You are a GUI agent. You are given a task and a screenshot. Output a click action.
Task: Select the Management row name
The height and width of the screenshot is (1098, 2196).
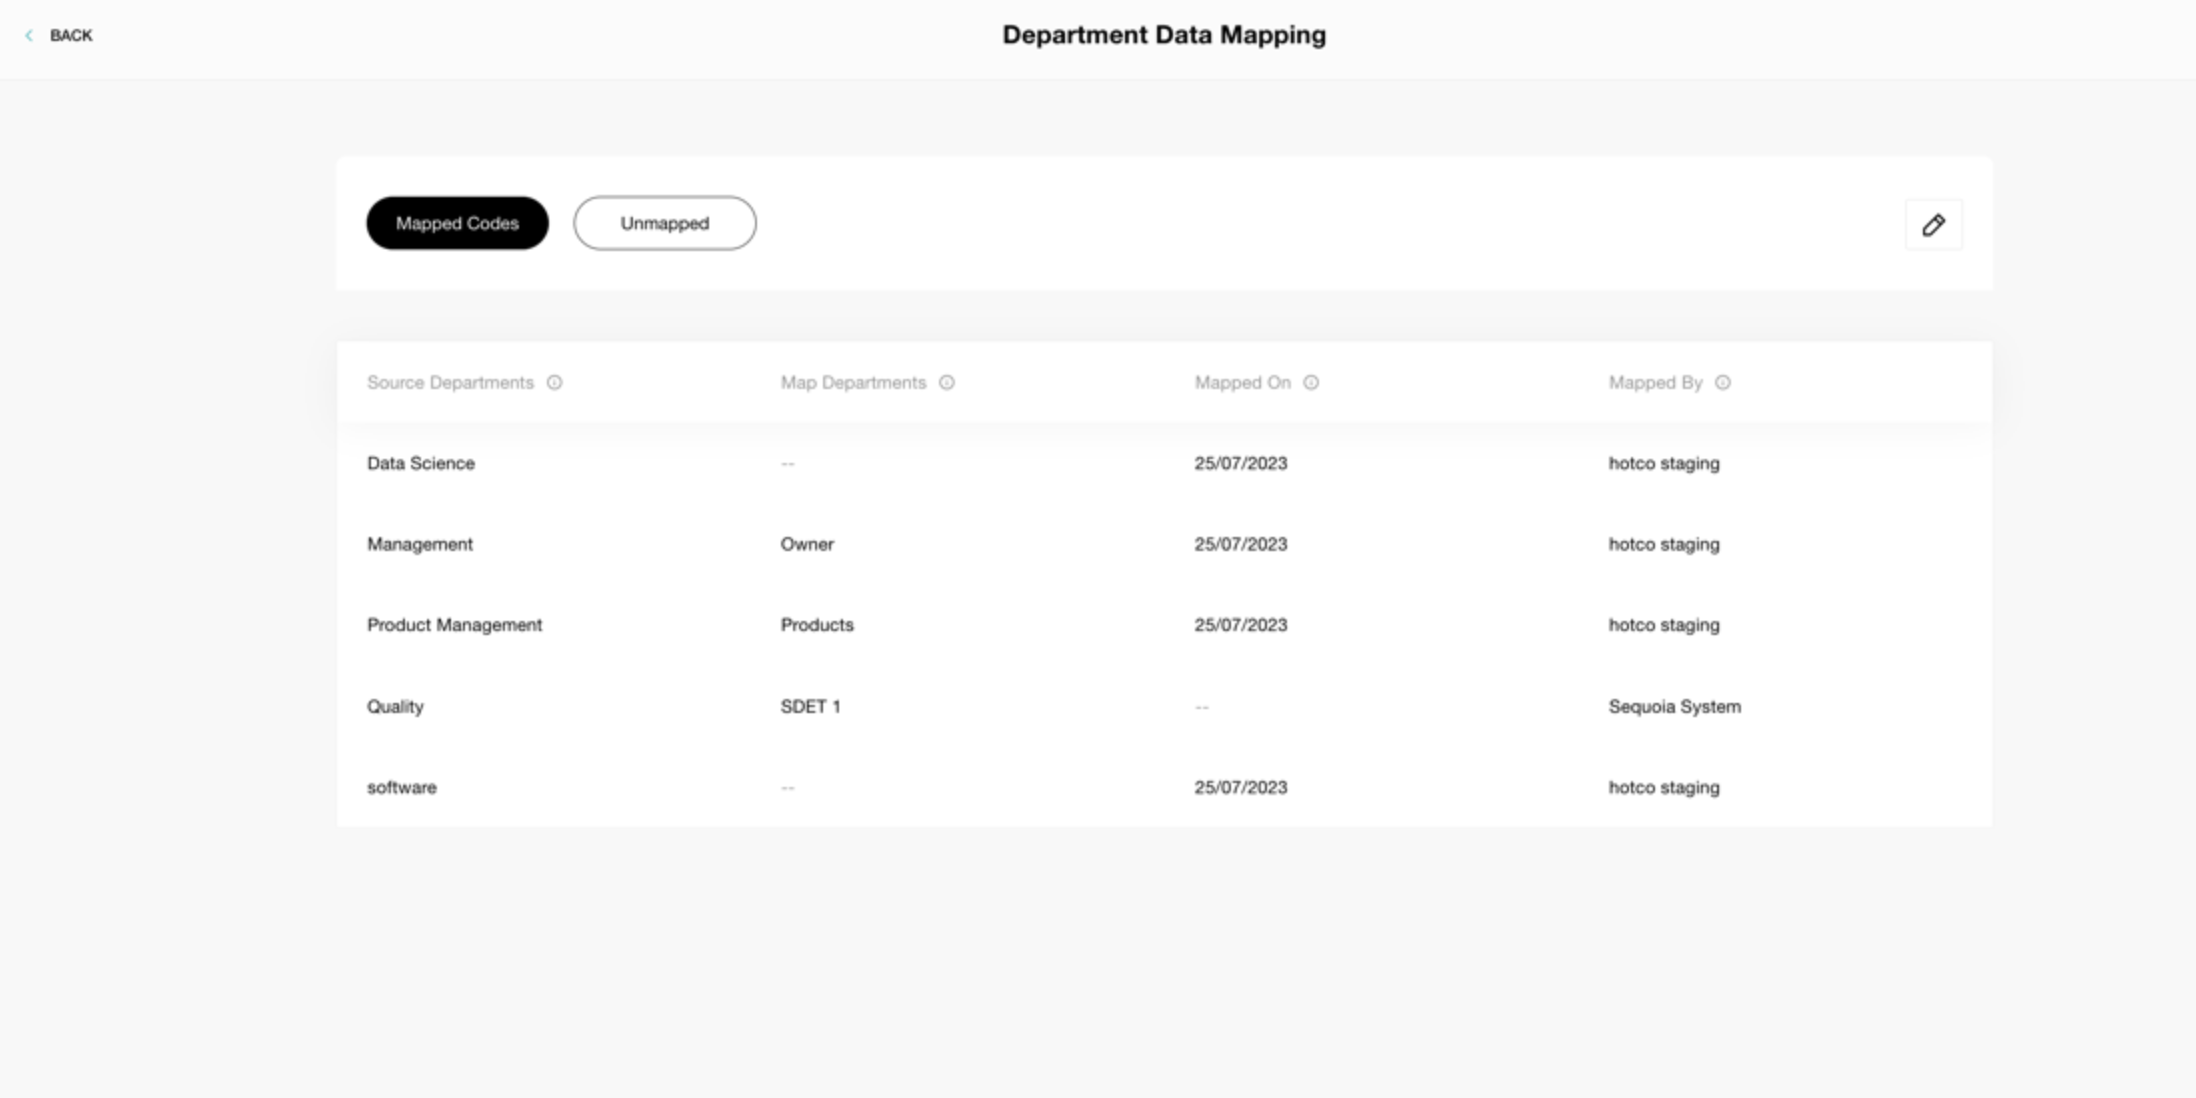pos(419,544)
